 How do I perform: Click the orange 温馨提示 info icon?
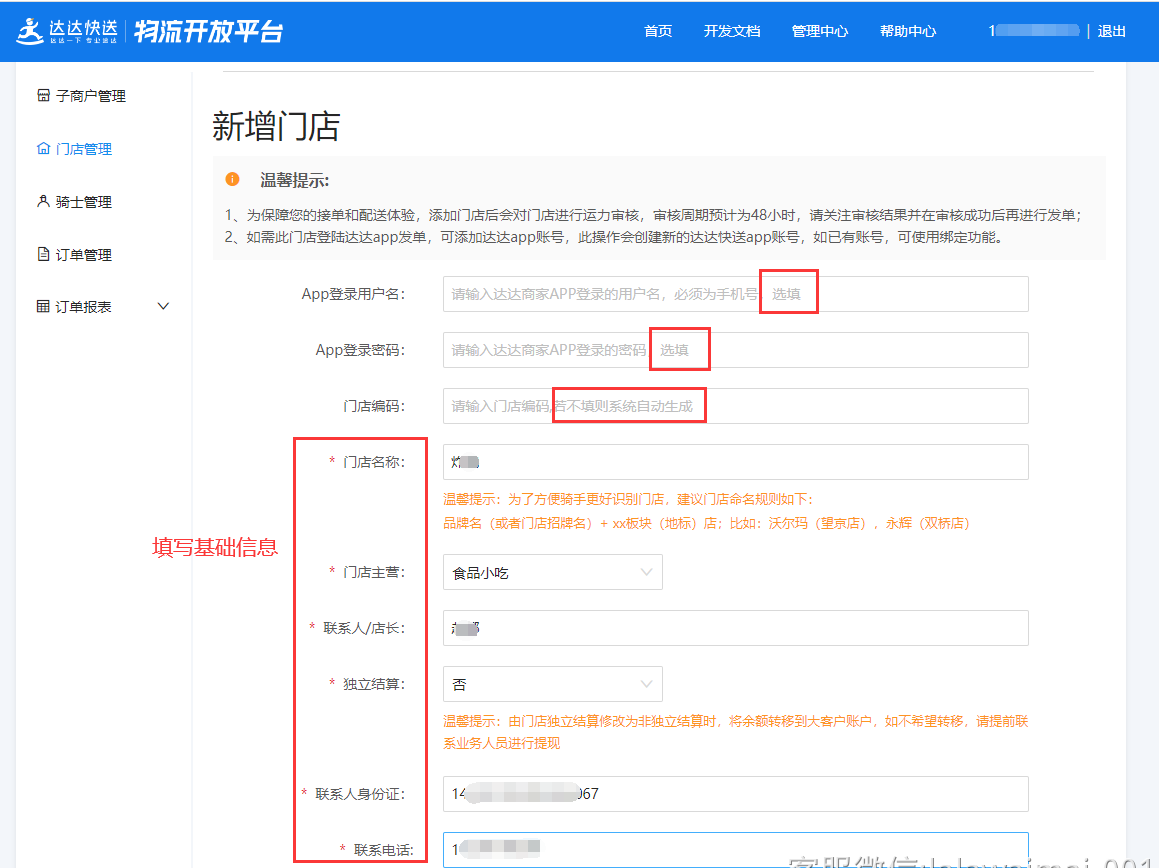click(x=233, y=180)
